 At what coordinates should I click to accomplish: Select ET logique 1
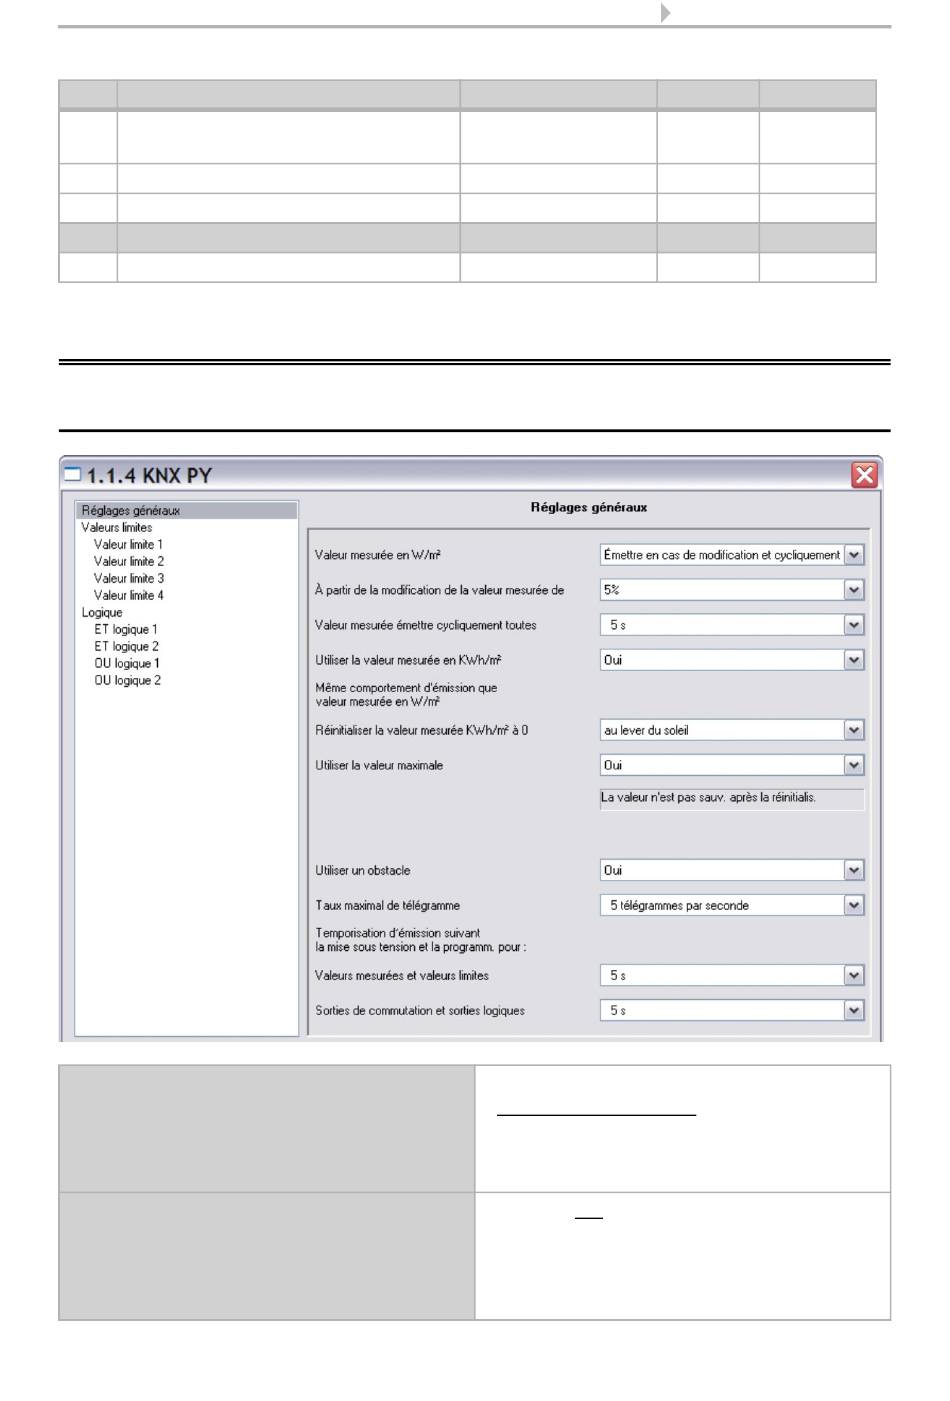pos(126,629)
